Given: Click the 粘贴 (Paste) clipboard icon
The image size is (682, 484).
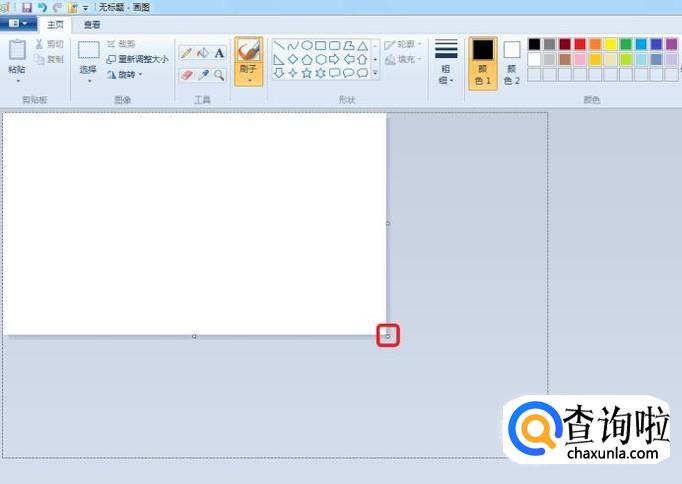Looking at the screenshot, I should pyautogui.click(x=17, y=50).
